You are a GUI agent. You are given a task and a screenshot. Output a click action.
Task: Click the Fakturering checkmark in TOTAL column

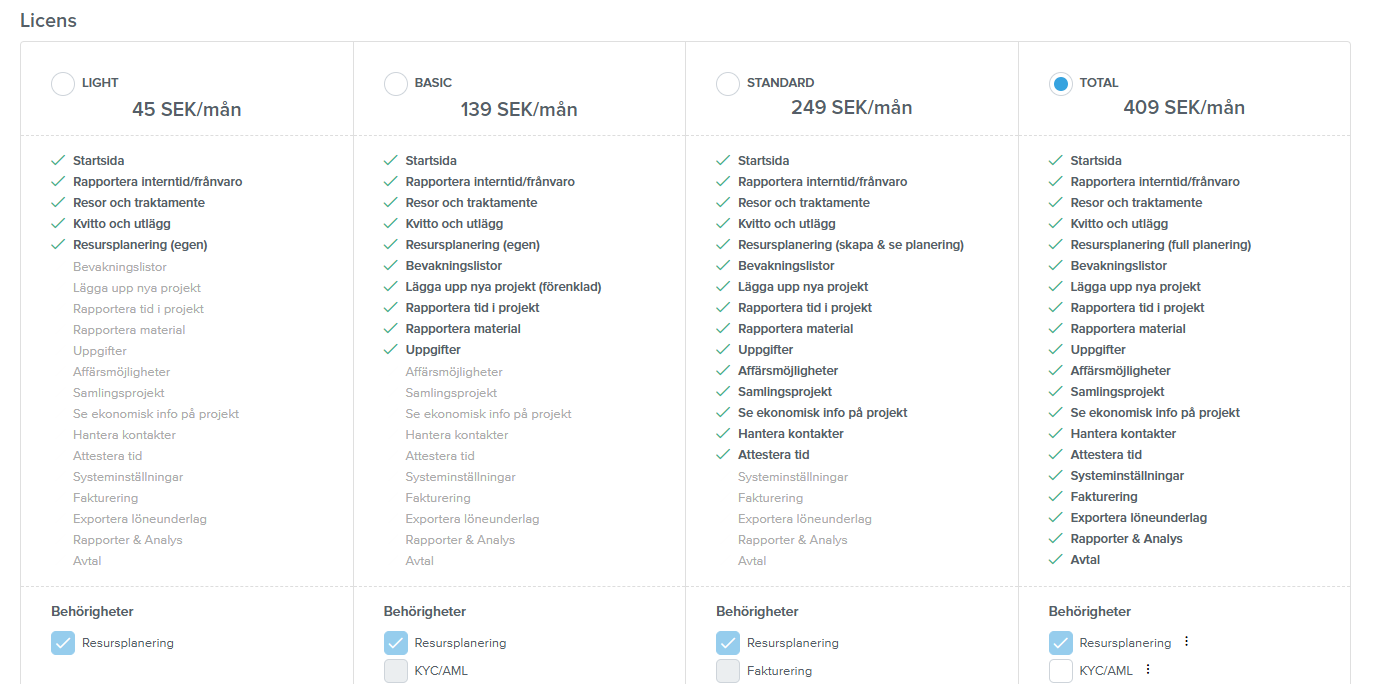(1056, 497)
